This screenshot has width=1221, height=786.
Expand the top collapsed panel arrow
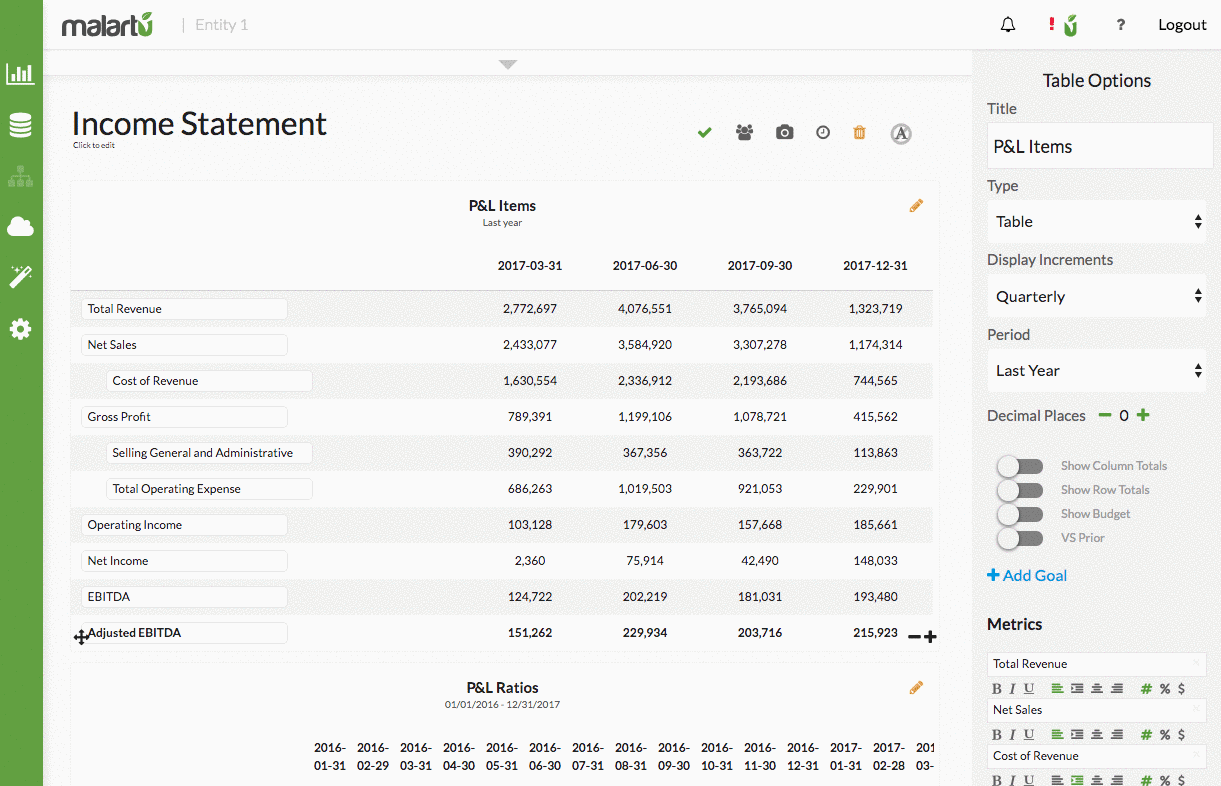coord(508,64)
